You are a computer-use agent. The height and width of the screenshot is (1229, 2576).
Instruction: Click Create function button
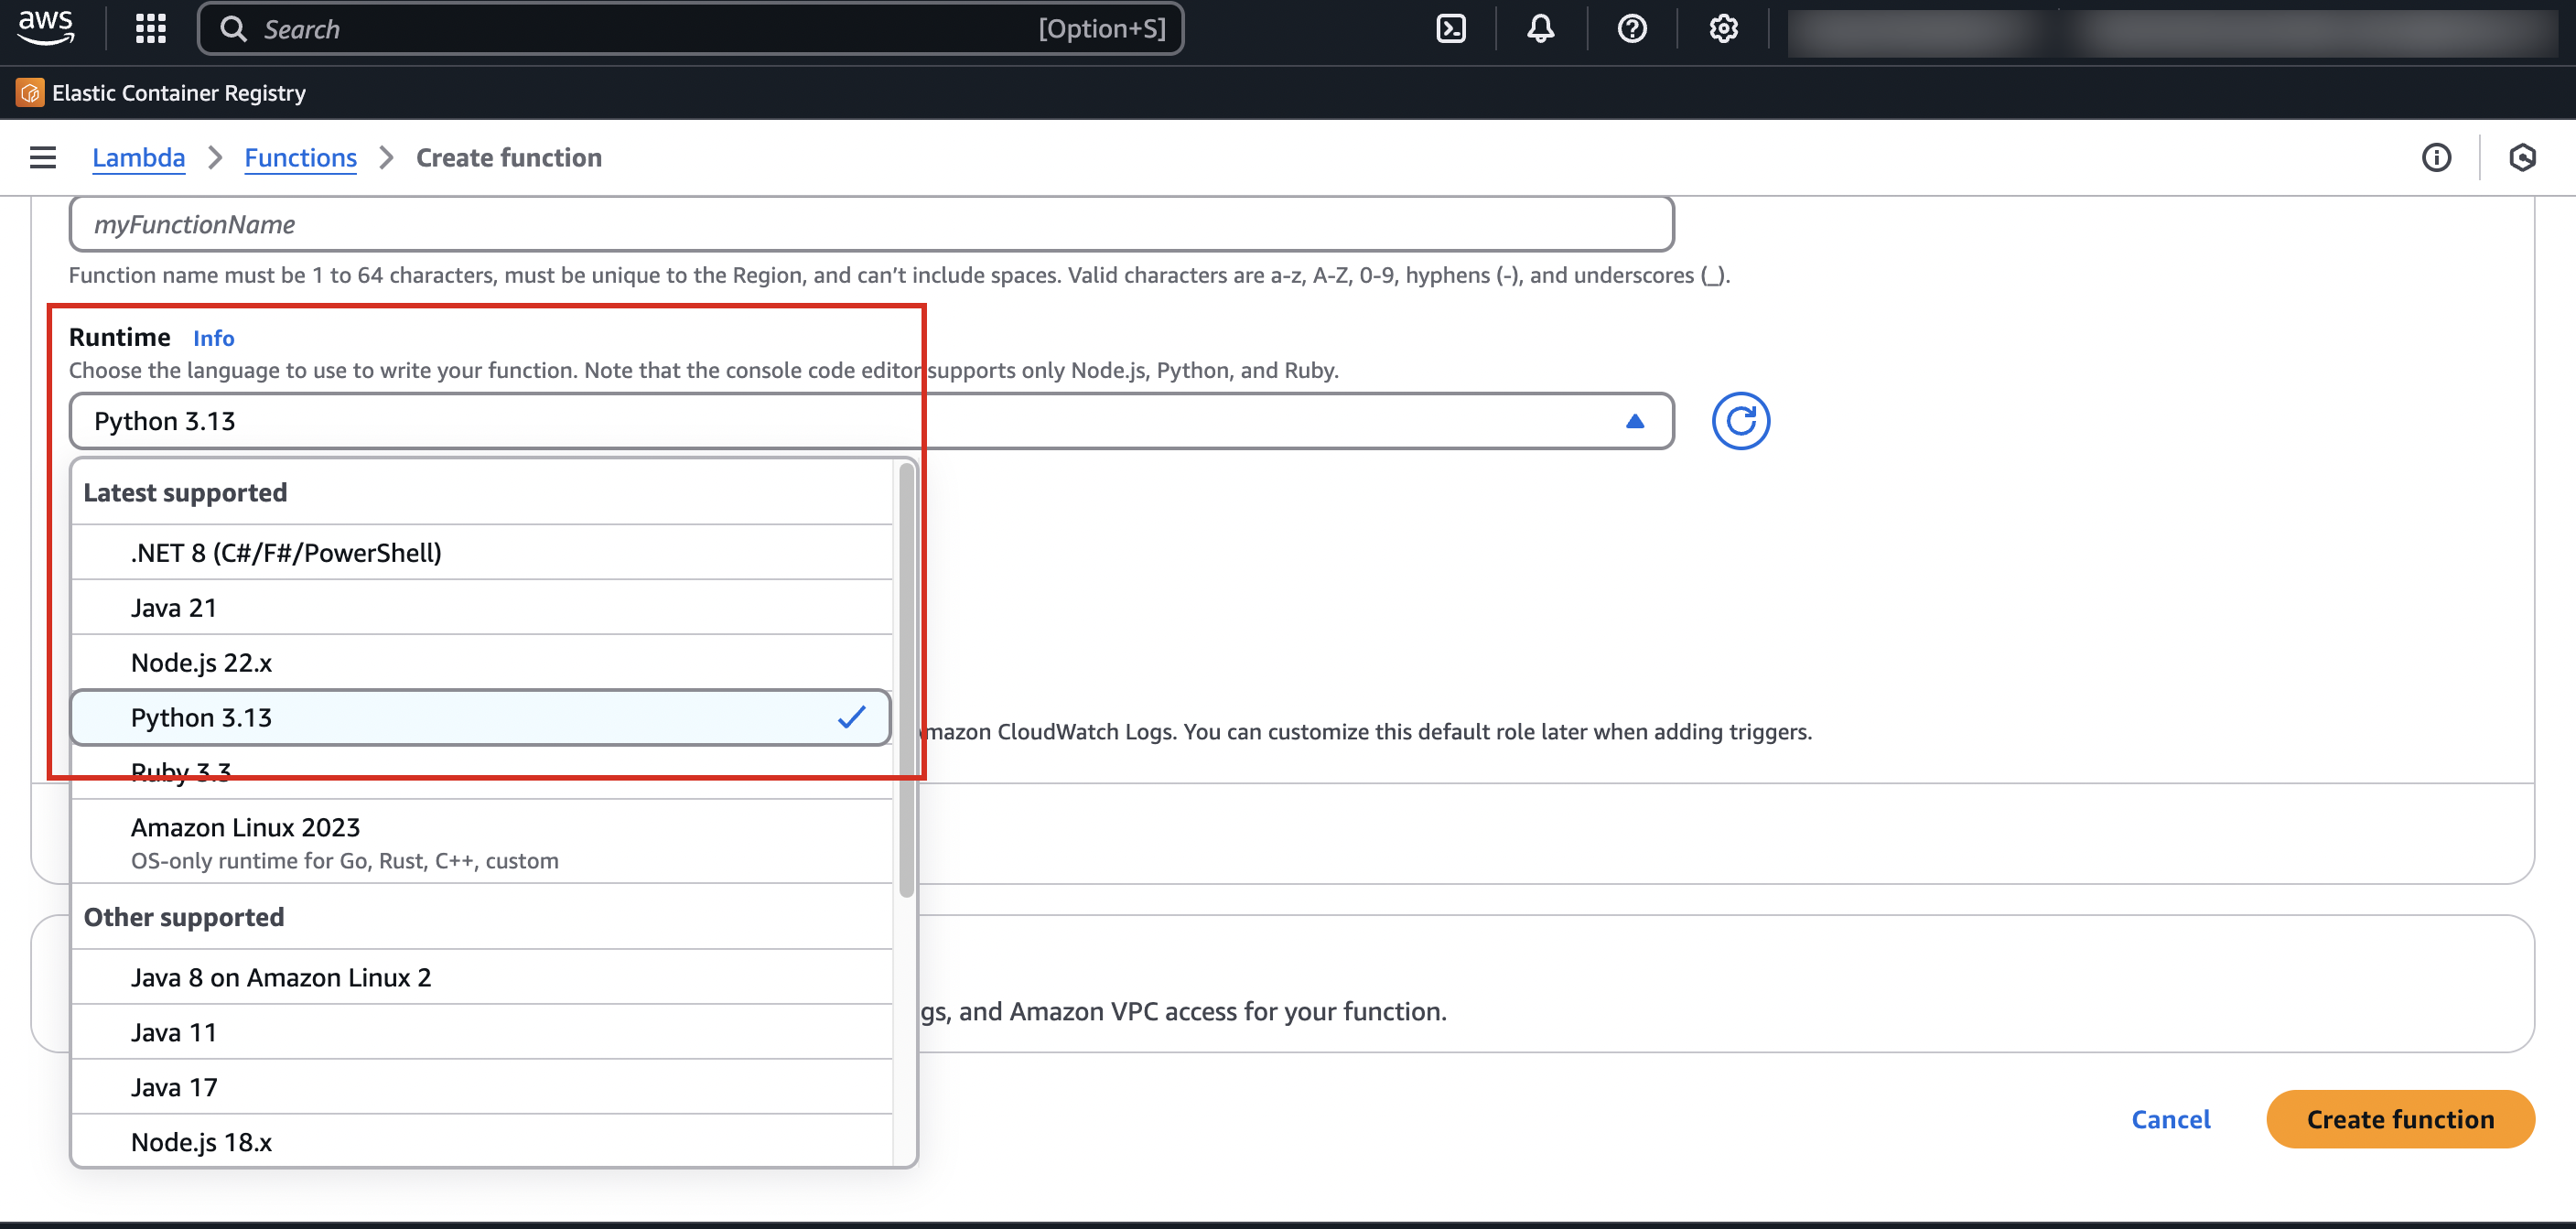pyautogui.click(x=2400, y=1119)
